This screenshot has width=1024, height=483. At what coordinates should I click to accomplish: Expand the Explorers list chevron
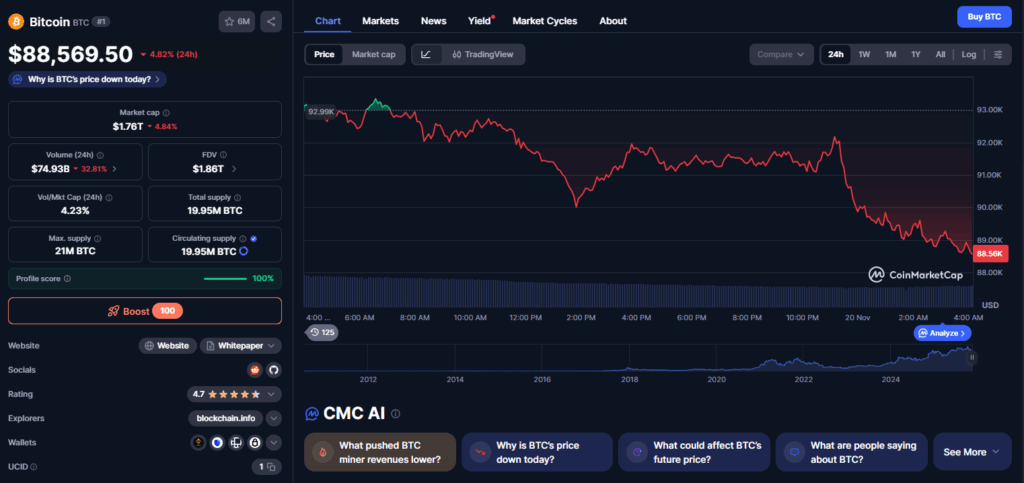pos(273,419)
